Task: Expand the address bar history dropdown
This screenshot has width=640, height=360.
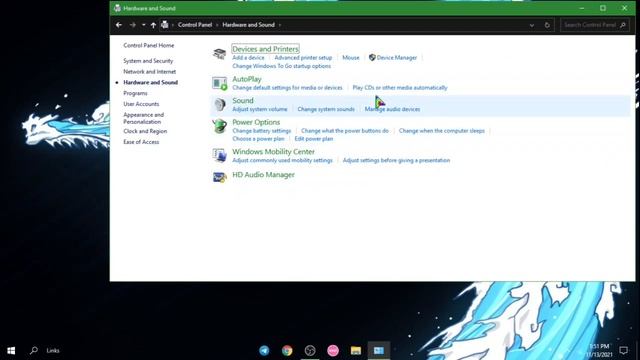Action: pos(531,25)
